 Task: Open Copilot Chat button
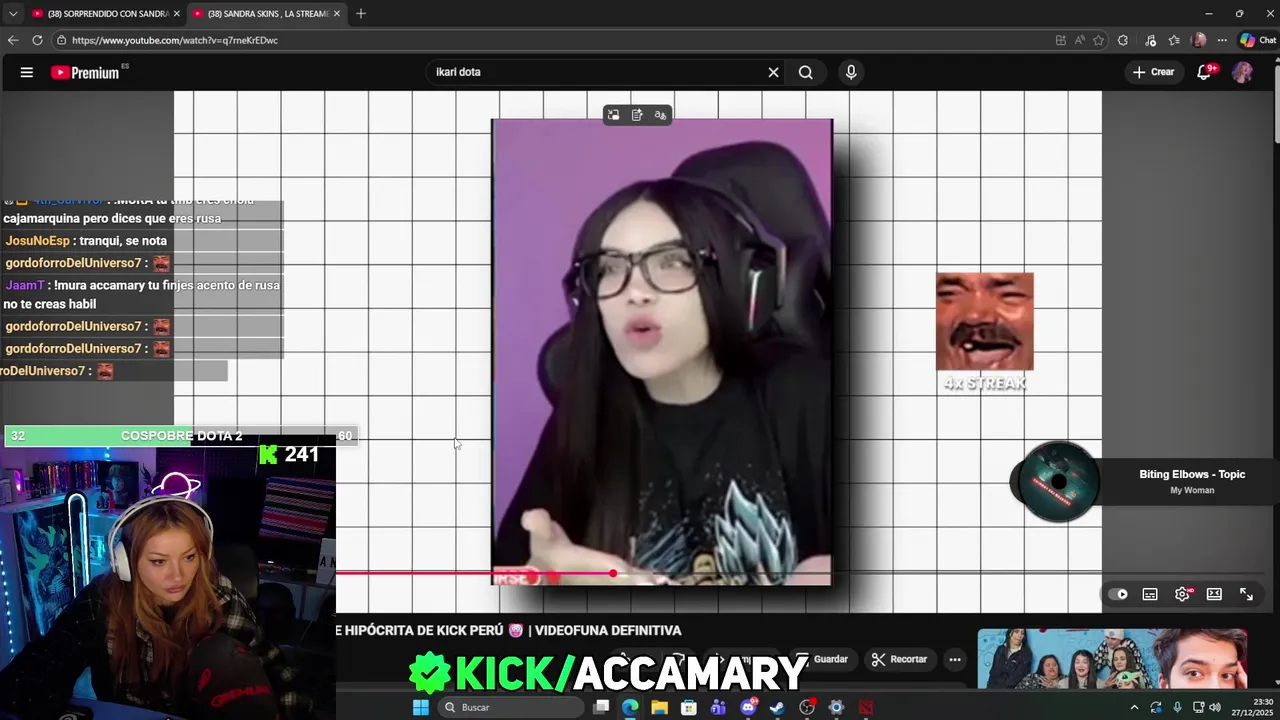pos(1258,40)
